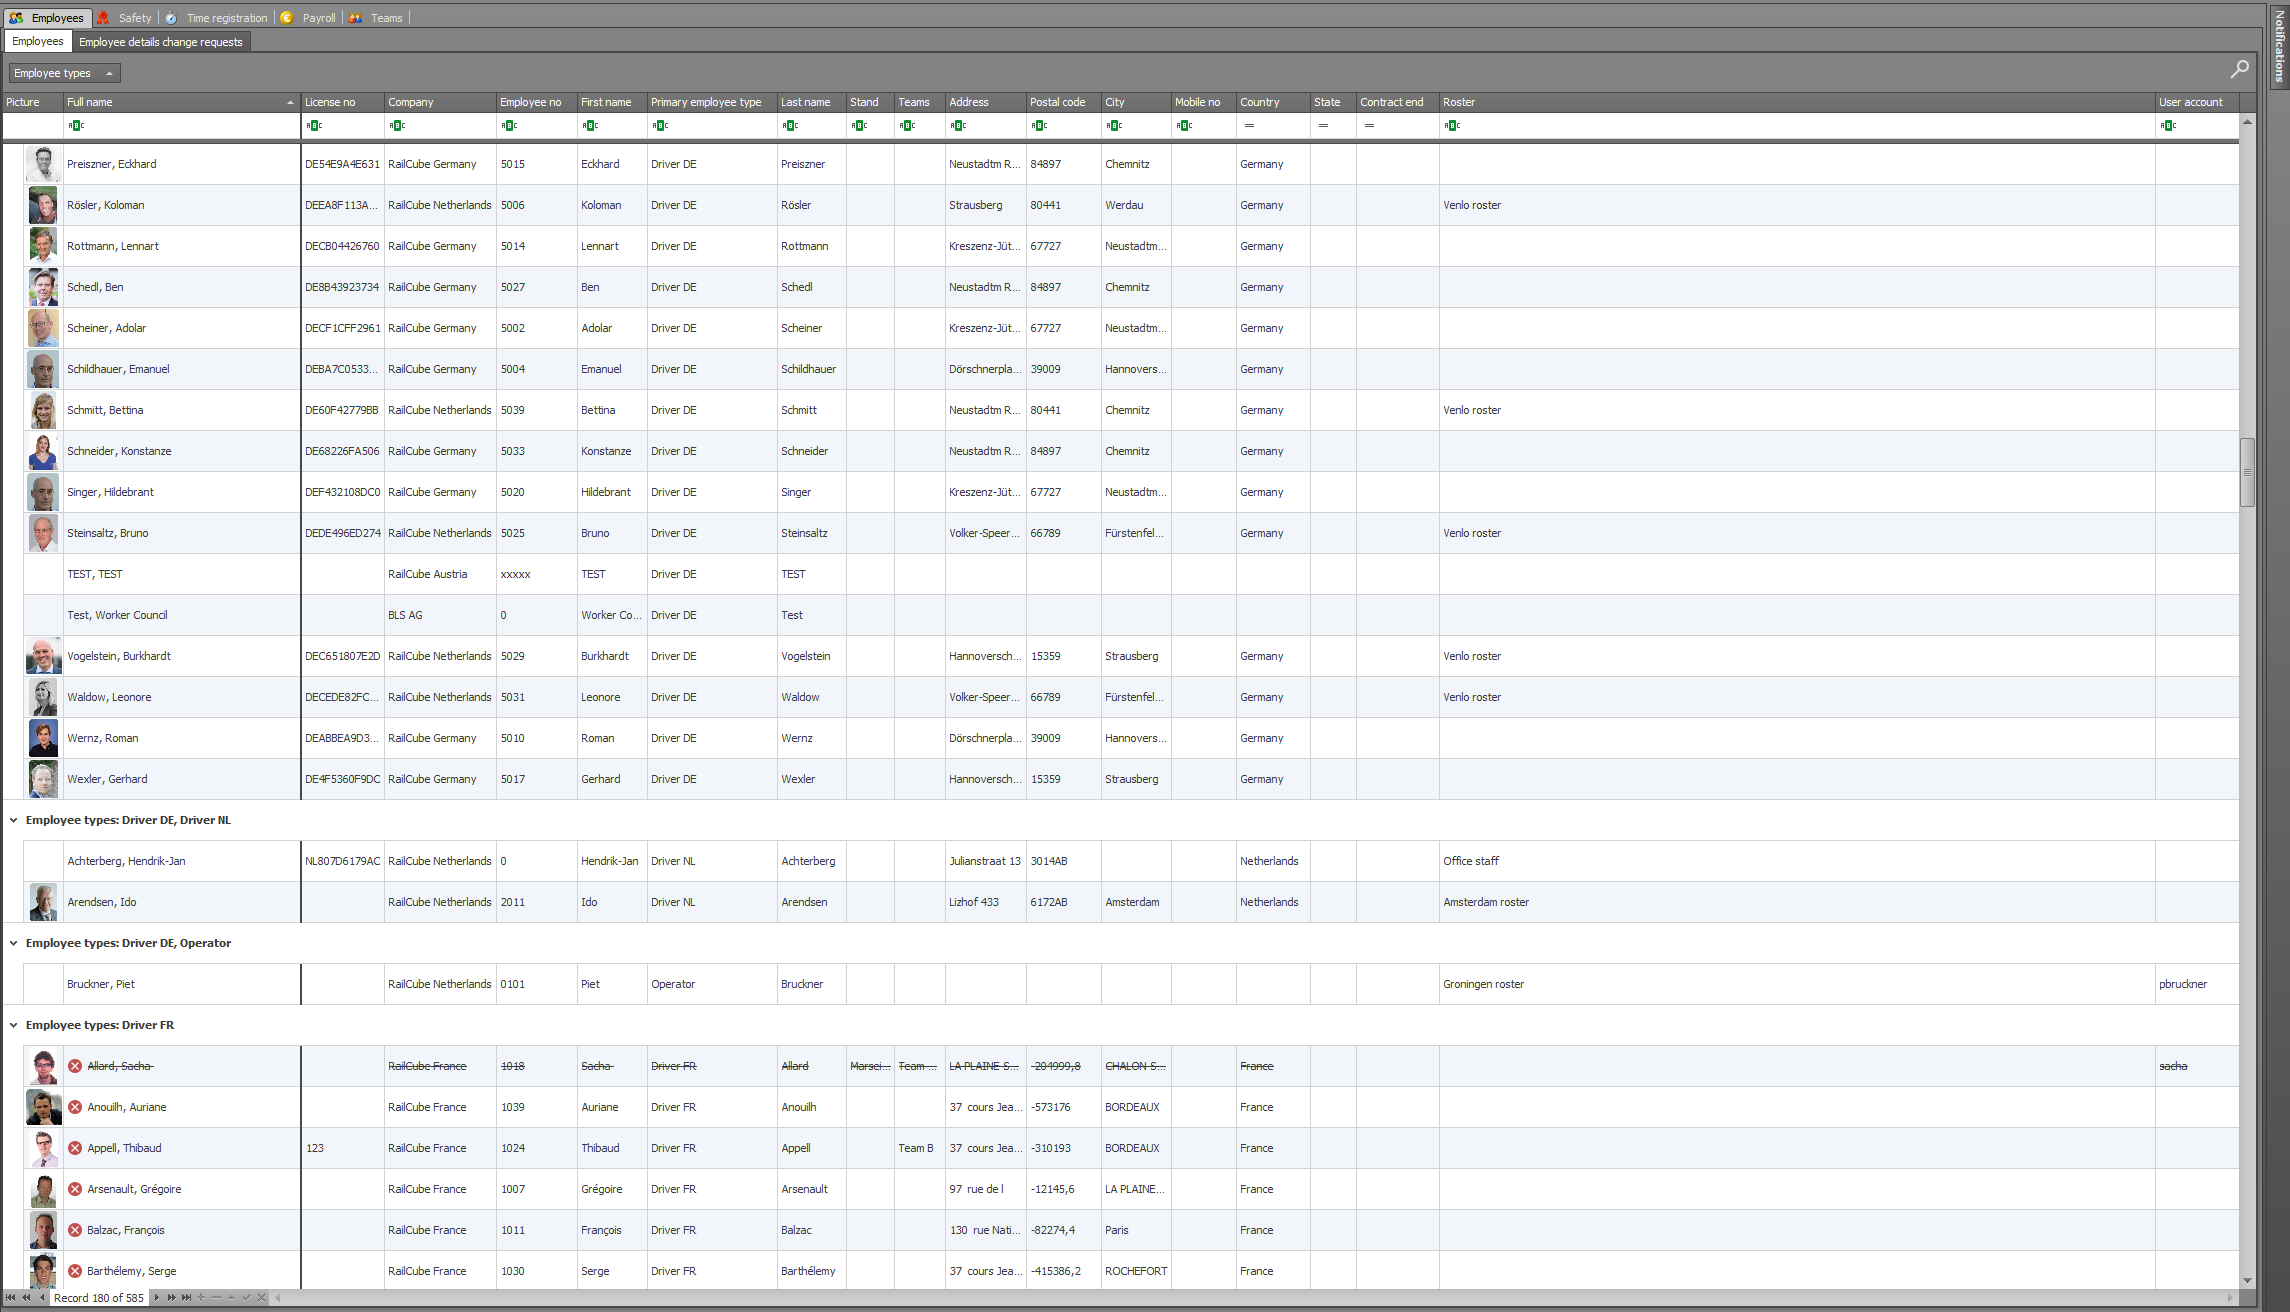
Task: Go to previous record in navigator
Action: [x=42, y=1298]
